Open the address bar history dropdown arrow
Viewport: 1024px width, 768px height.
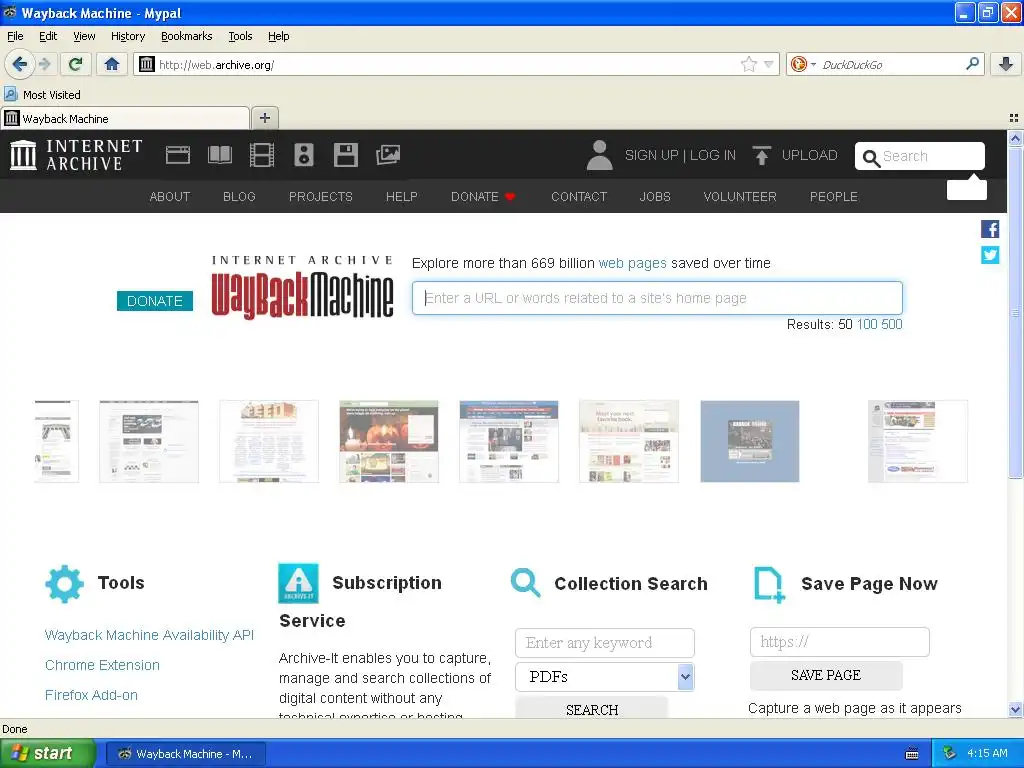click(769, 64)
